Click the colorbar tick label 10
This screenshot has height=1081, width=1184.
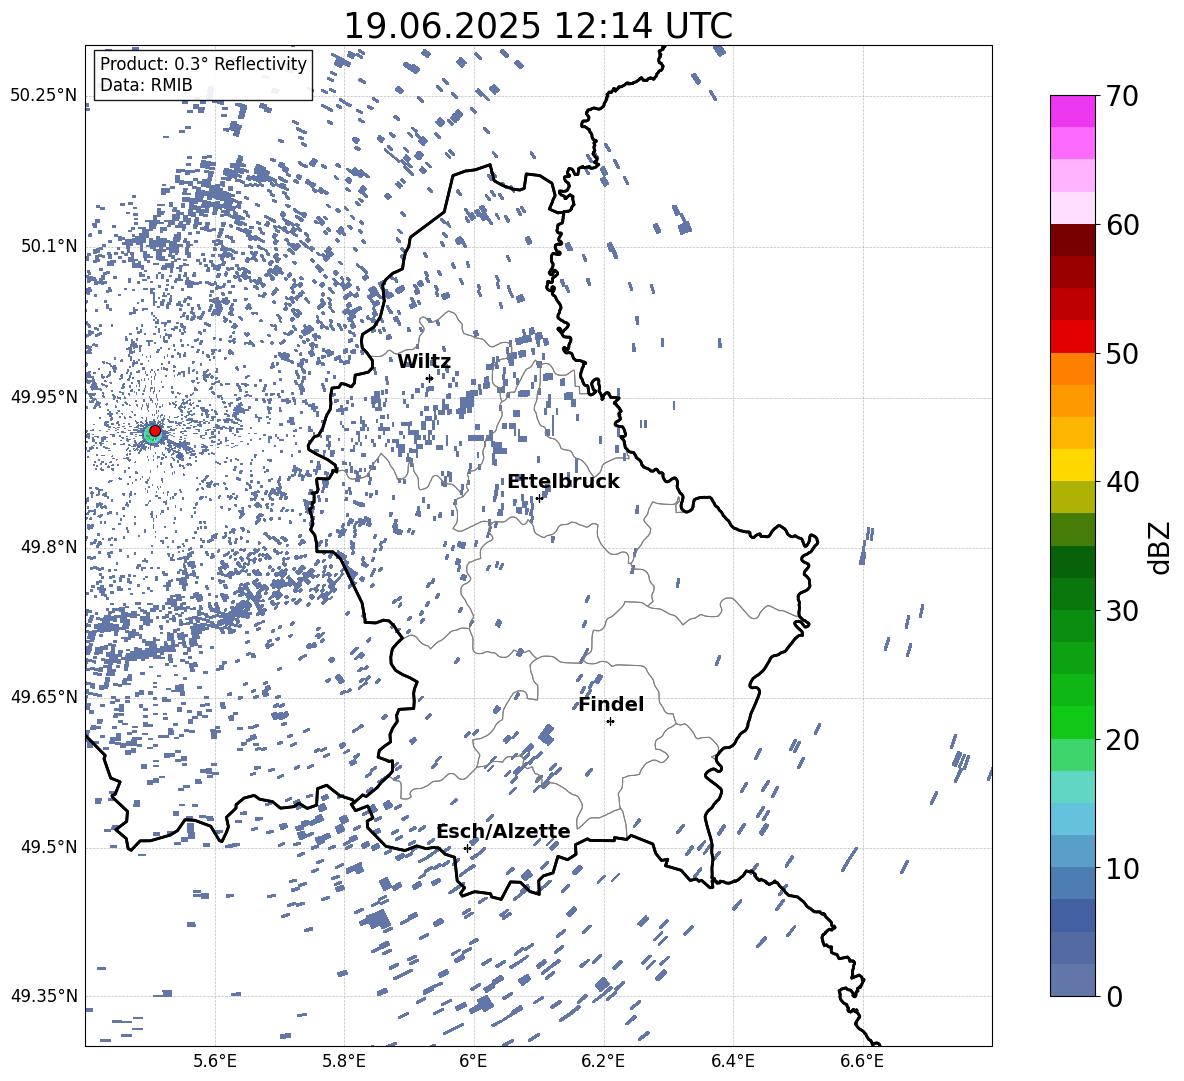pyautogui.click(x=1122, y=868)
